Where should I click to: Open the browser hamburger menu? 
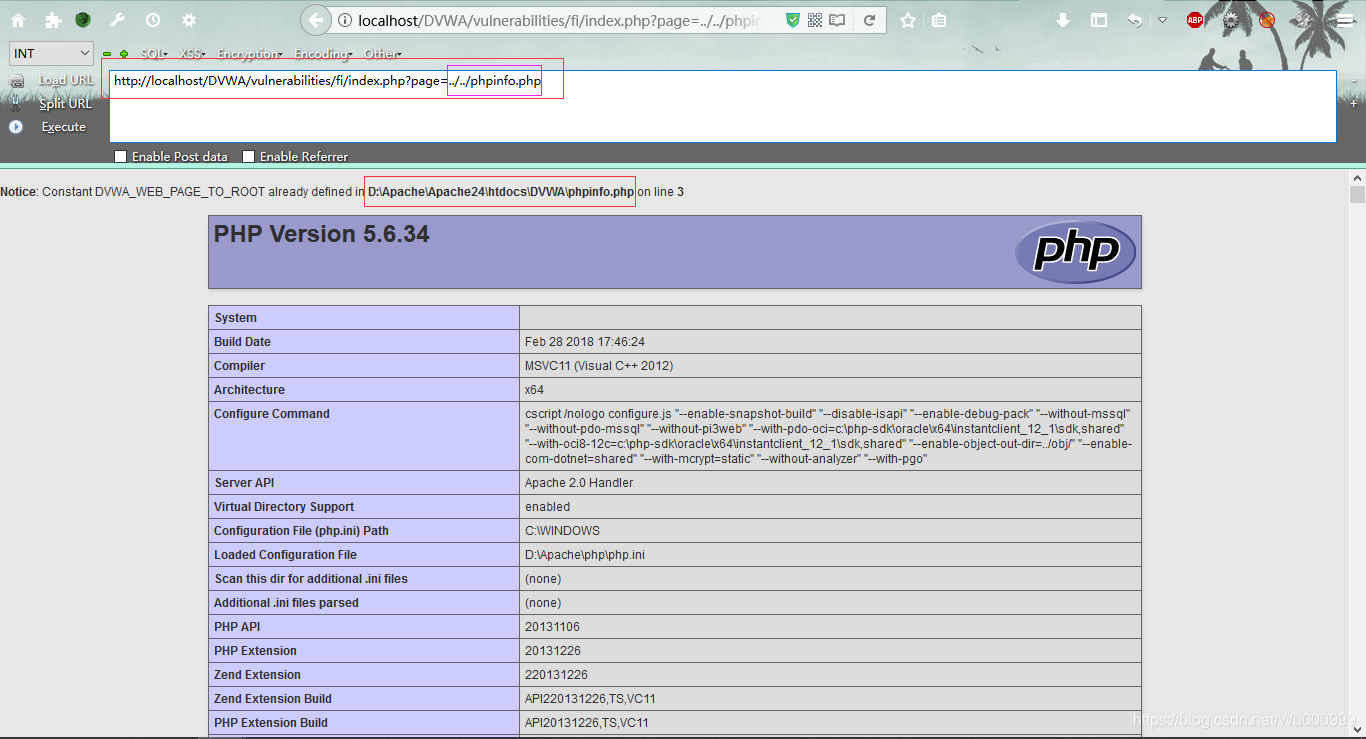pos(1346,20)
